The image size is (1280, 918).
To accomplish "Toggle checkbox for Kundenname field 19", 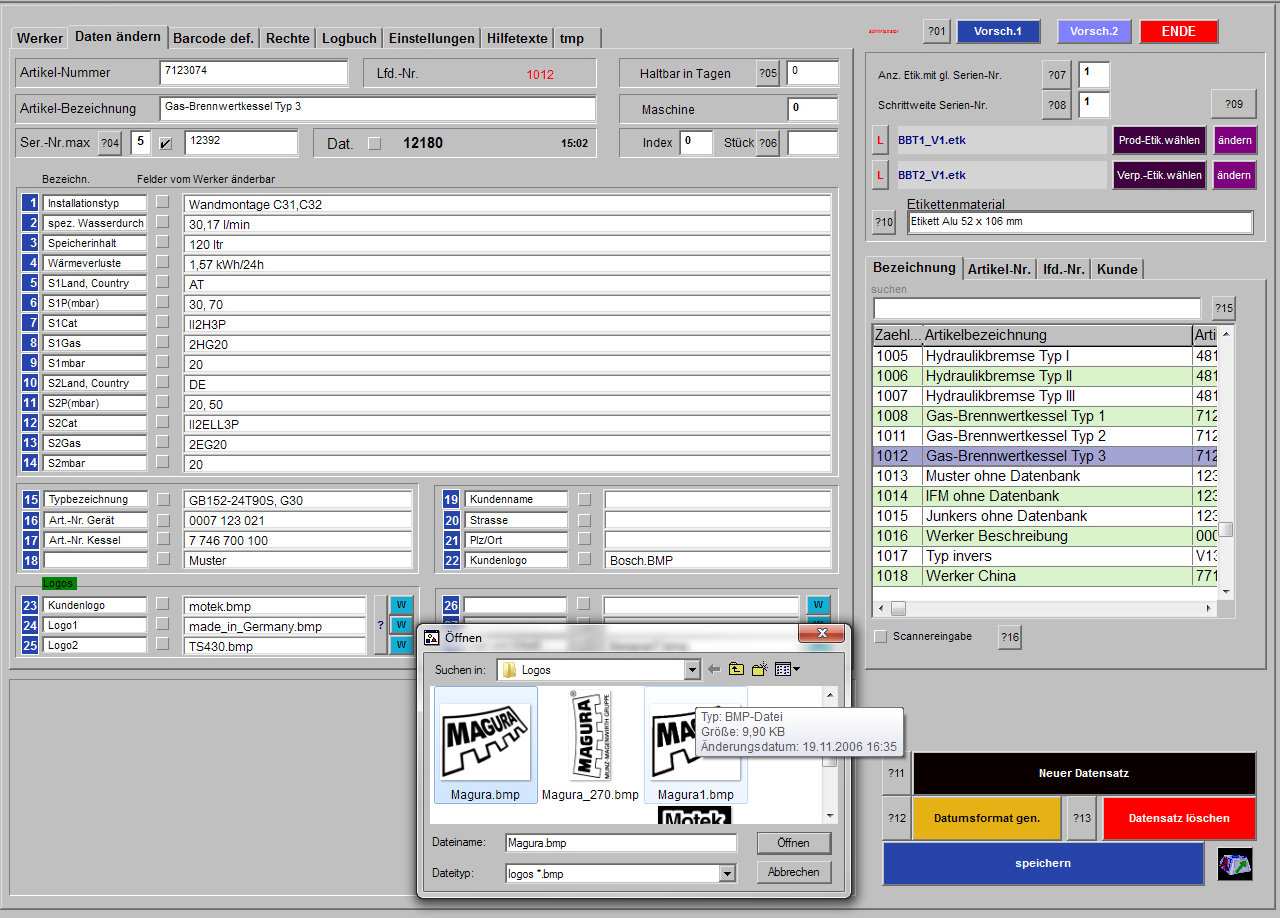I will (x=585, y=499).
